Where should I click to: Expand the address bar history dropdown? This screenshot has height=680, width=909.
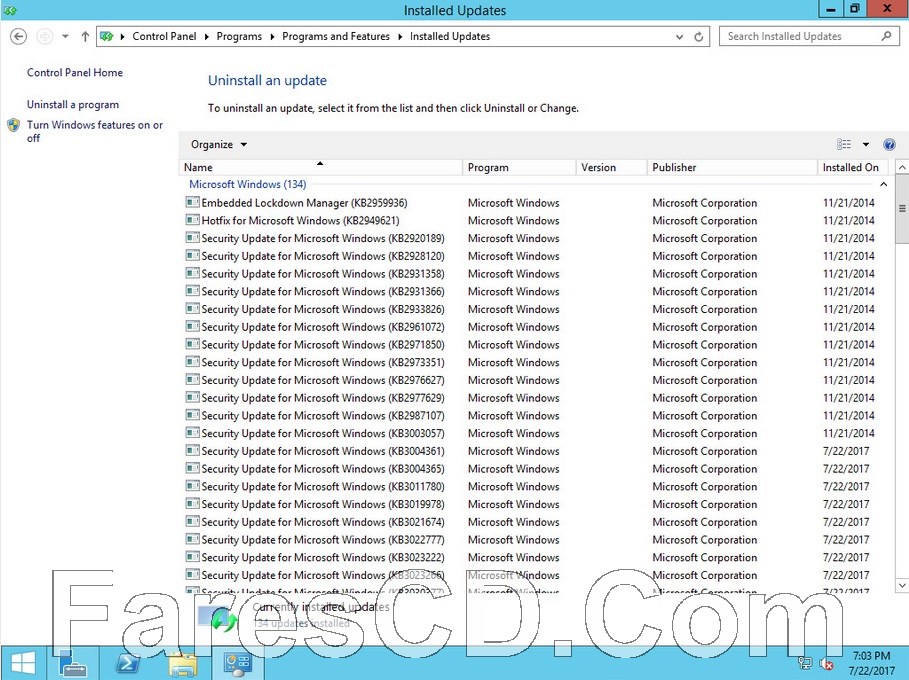pyautogui.click(x=679, y=37)
